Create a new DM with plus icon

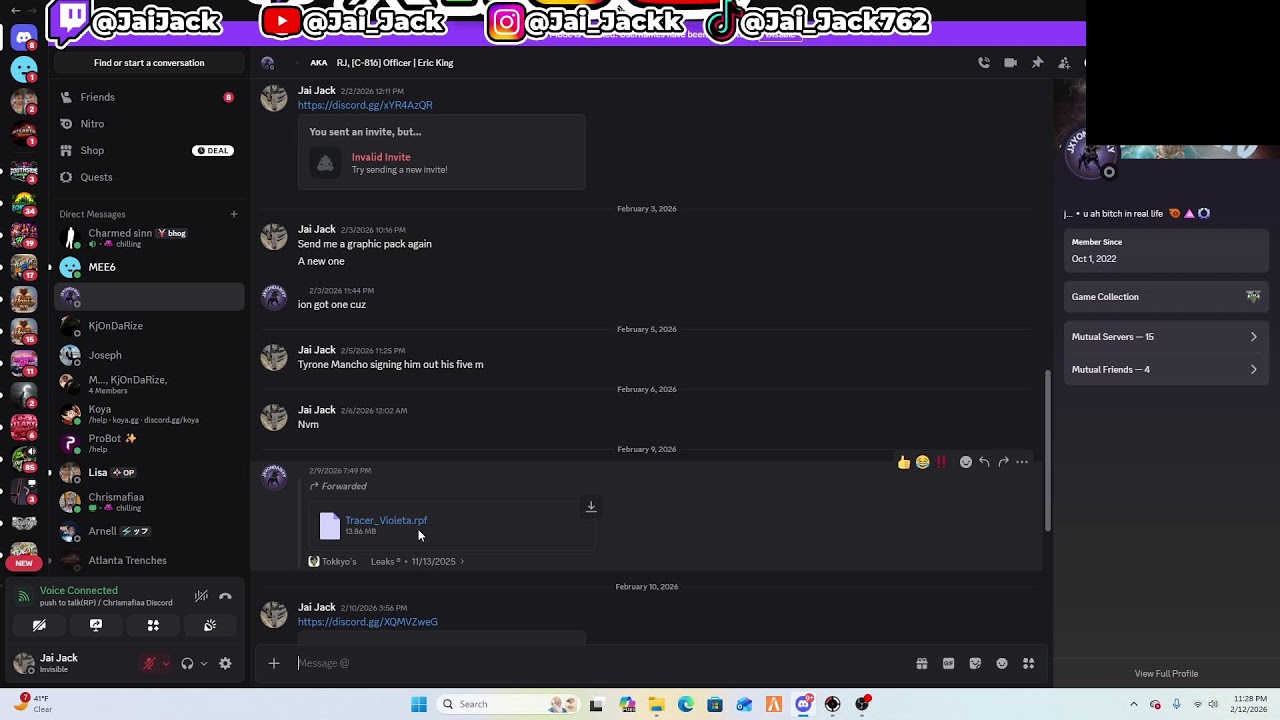[x=234, y=214]
